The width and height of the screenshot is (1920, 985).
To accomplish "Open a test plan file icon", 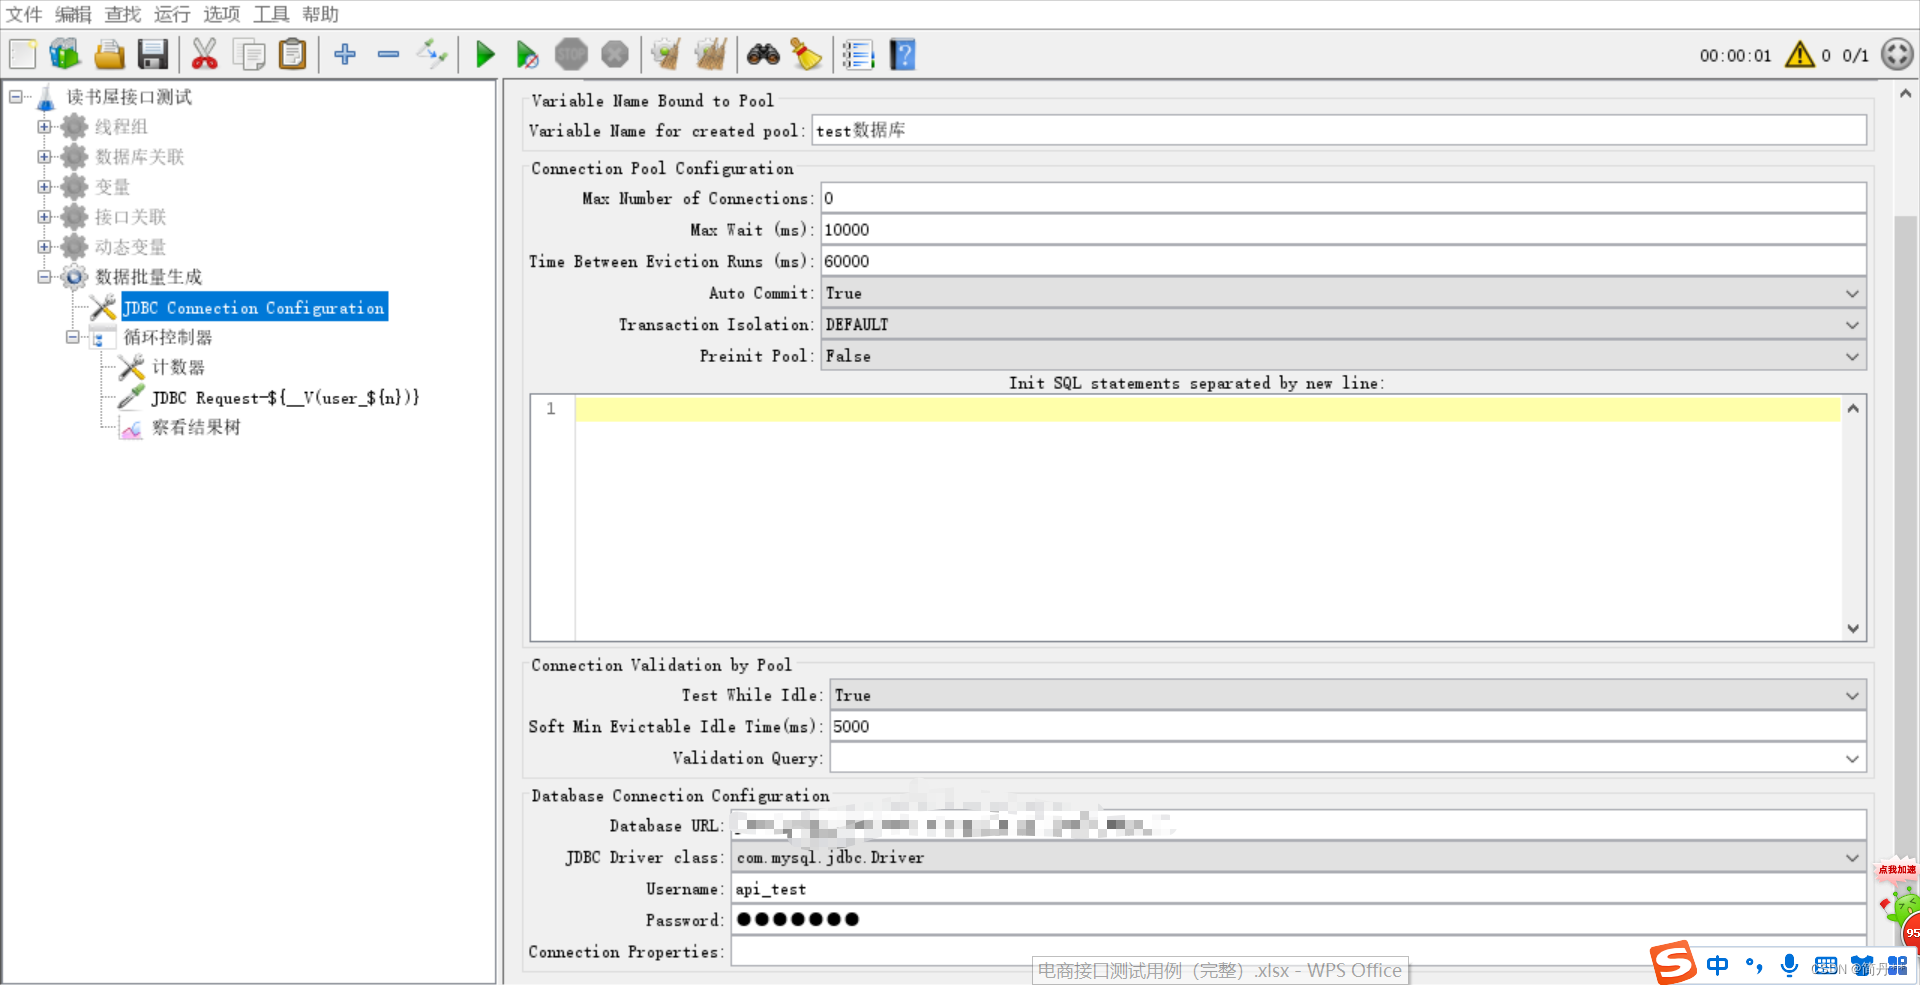I will click(109, 54).
